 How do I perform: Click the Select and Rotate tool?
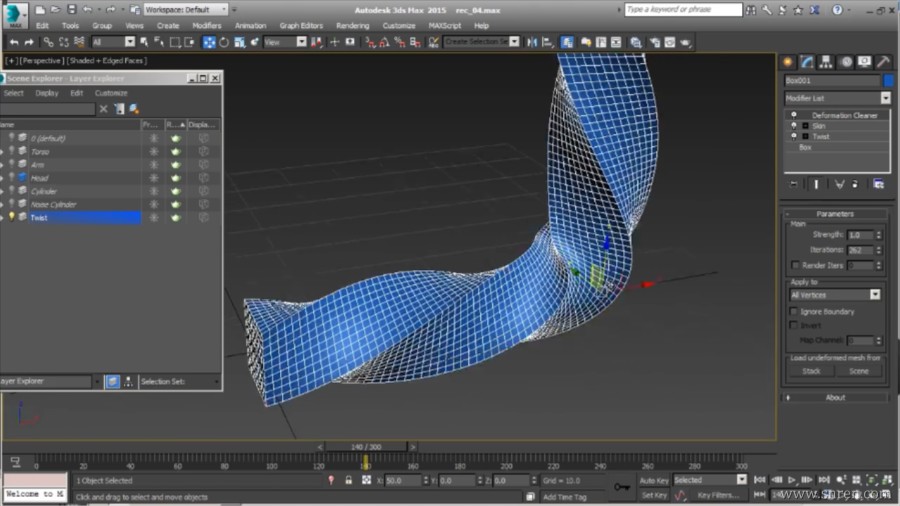tap(224, 43)
